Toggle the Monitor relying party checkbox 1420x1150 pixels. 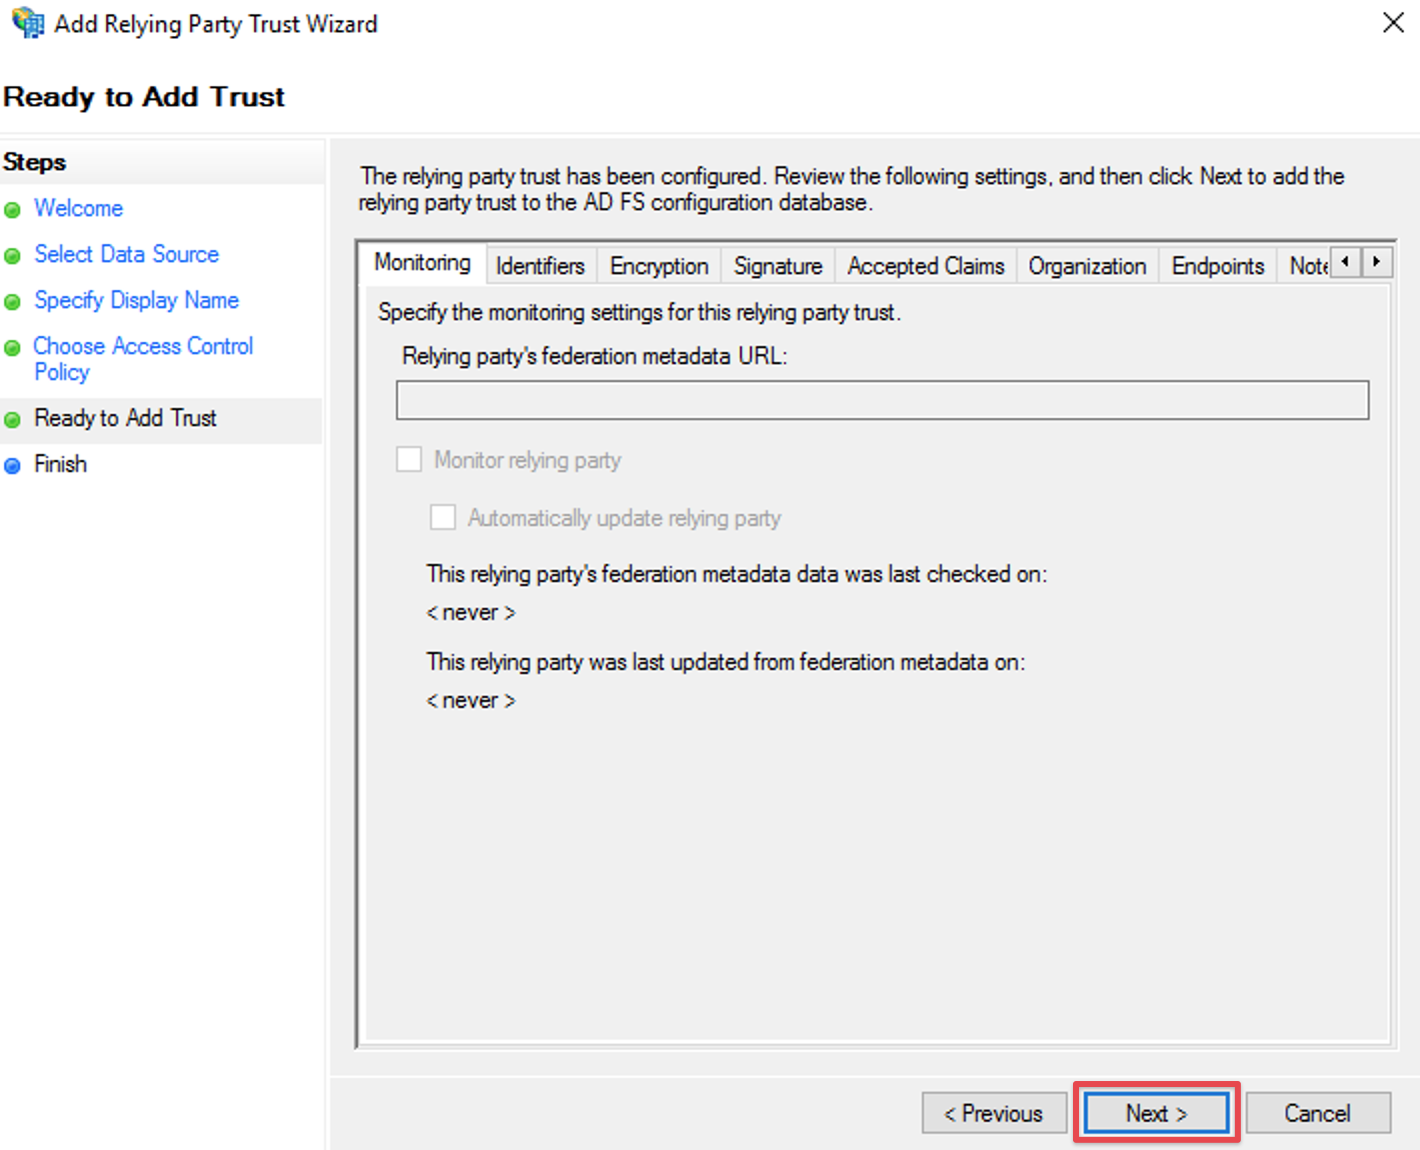[x=409, y=460]
